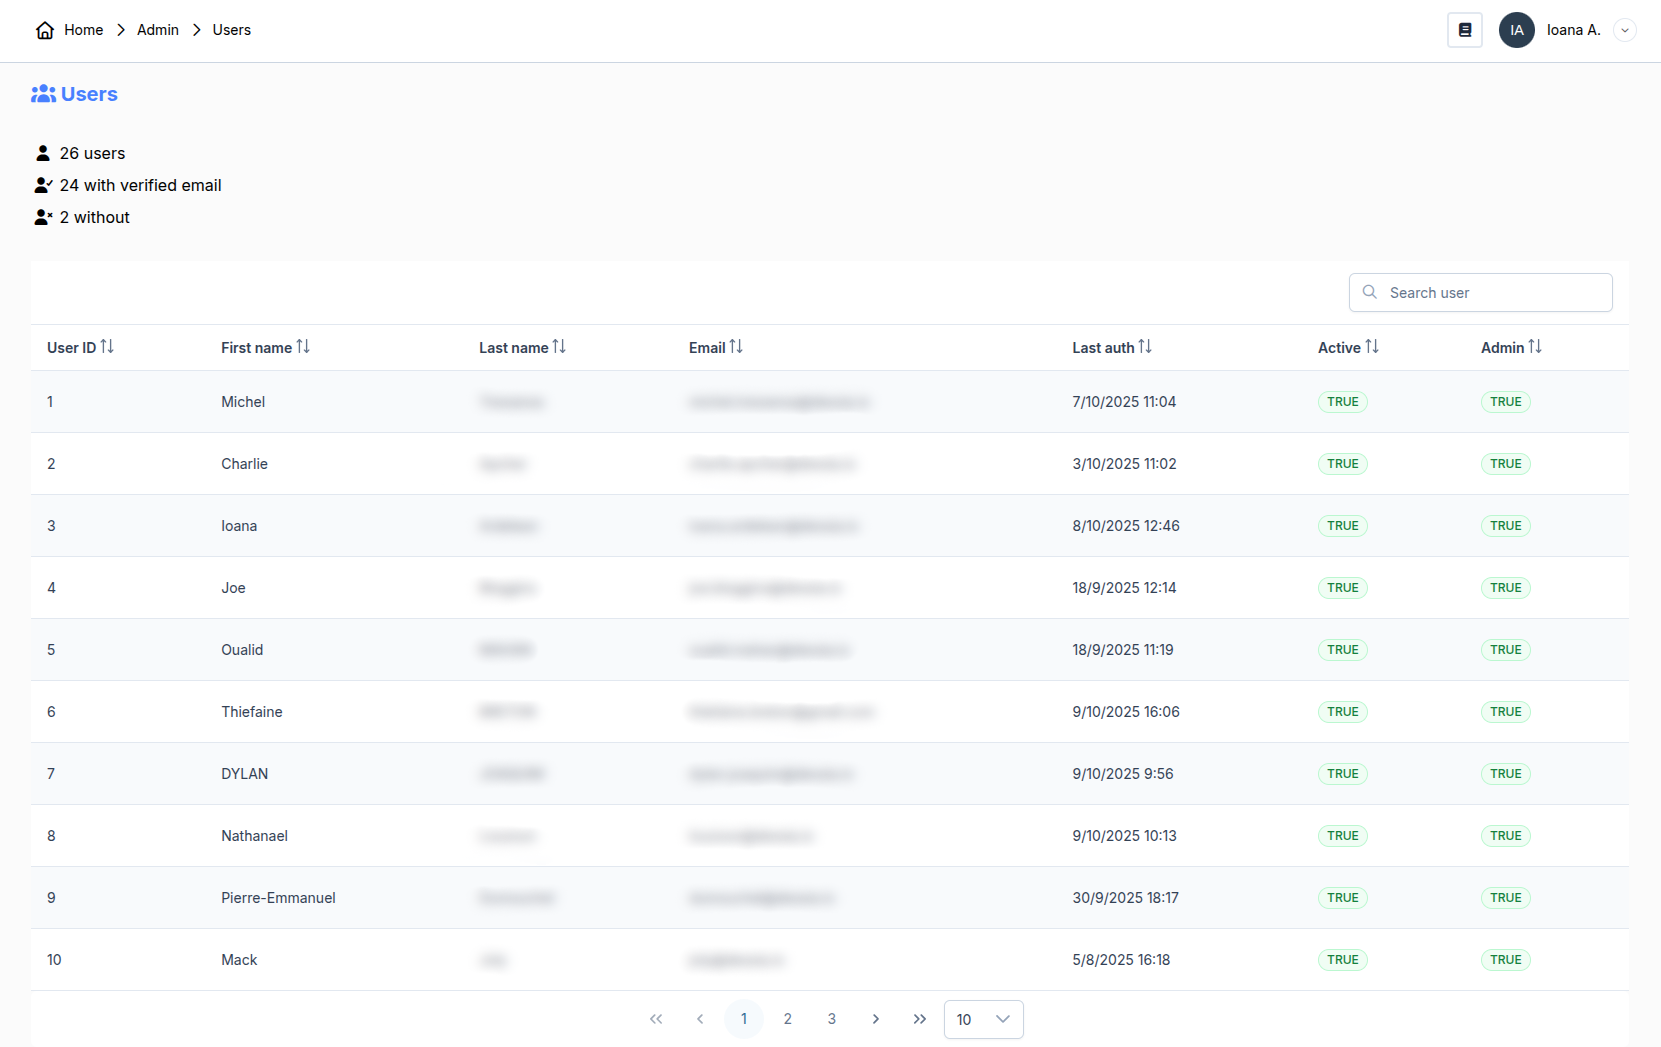Toggle Active TRUE badge for Michel
This screenshot has width=1661, height=1047.
coord(1342,402)
